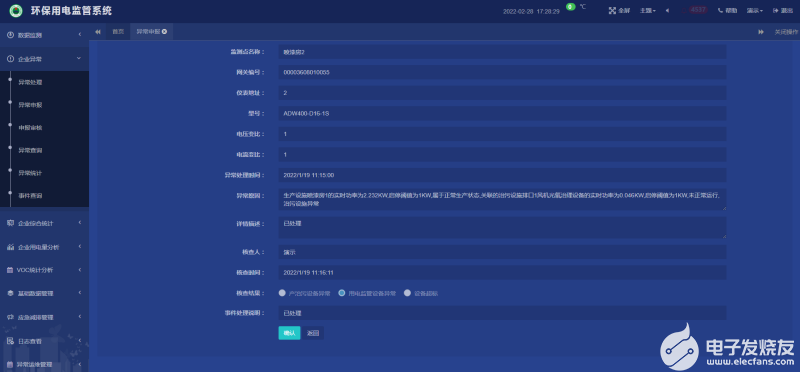Click the 核查人 input field

tap(502, 252)
